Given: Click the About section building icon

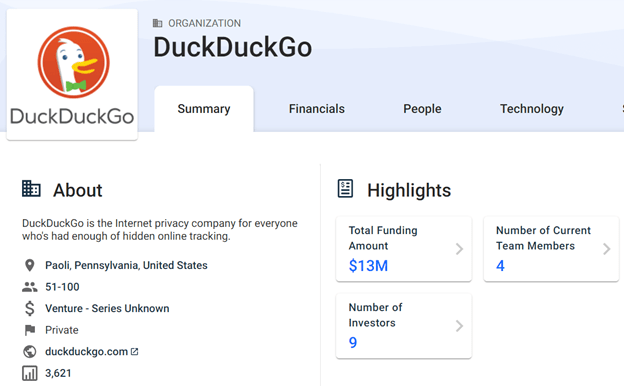Looking at the screenshot, I should pyautogui.click(x=31, y=189).
